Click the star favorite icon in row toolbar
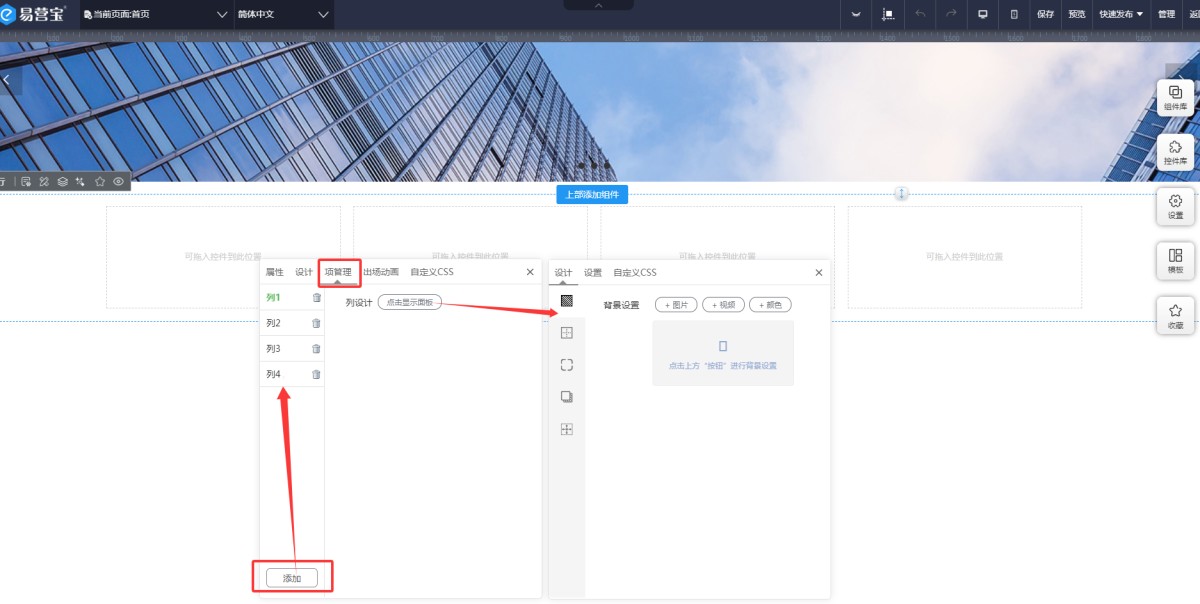 click(x=100, y=181)
